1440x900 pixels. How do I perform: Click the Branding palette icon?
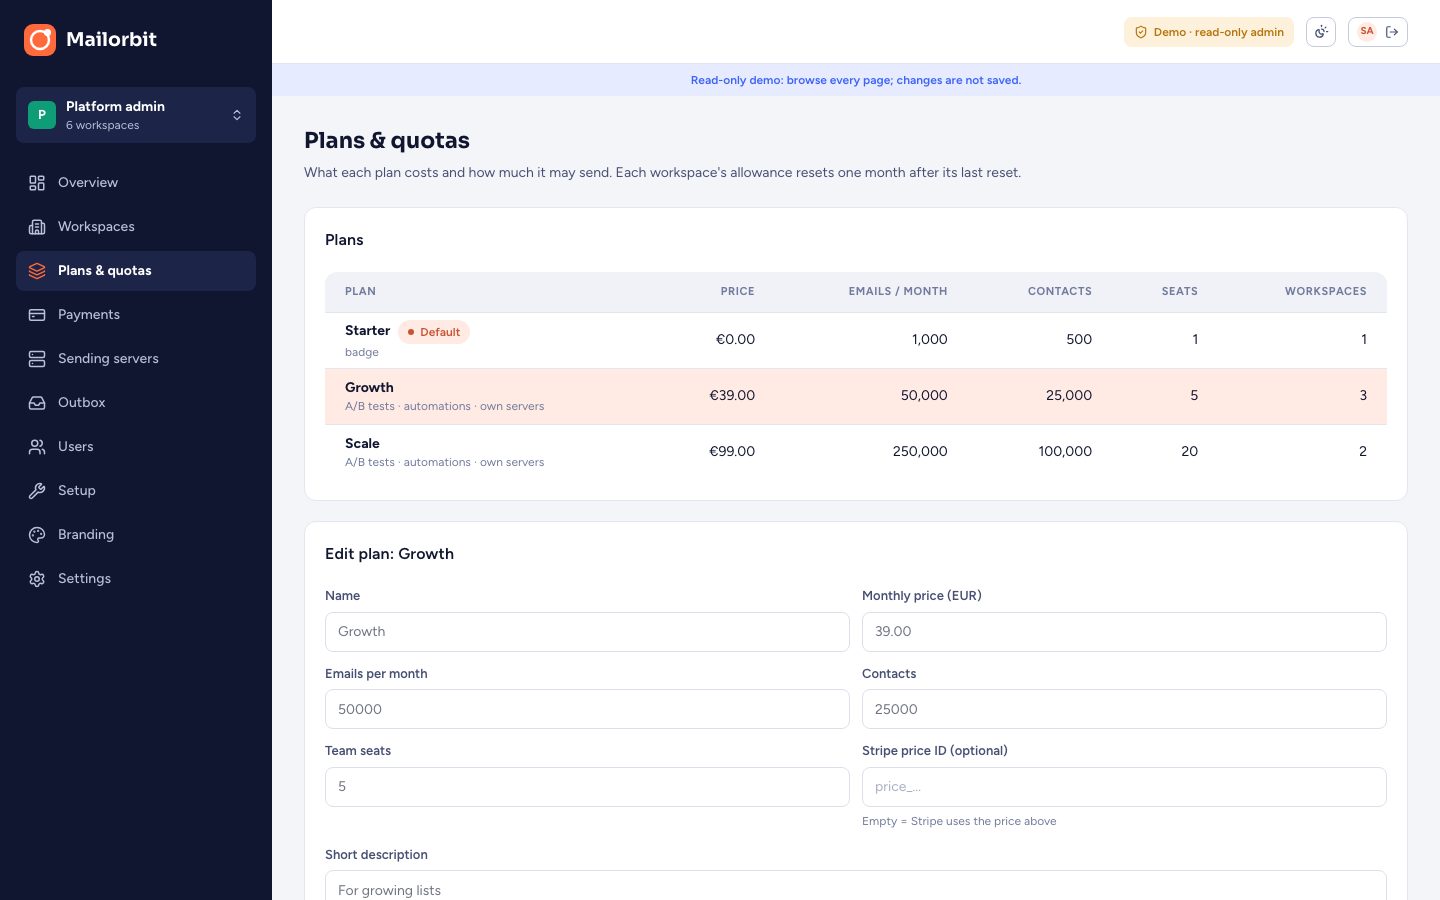(37, 535)
